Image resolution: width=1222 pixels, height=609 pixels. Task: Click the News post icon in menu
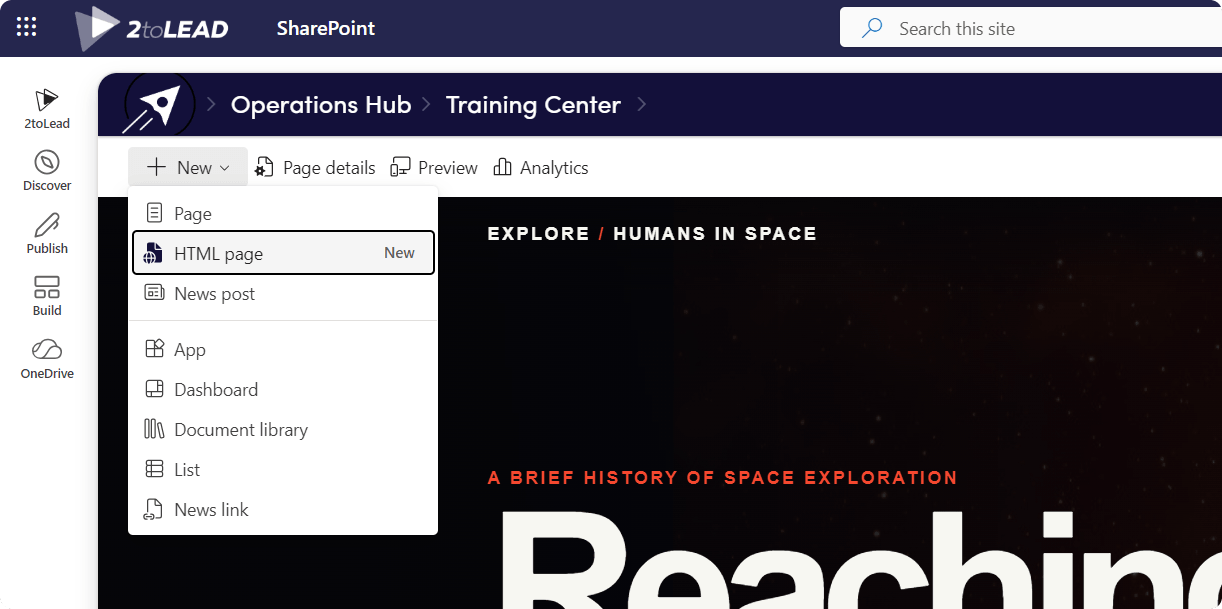coord(154,293)
